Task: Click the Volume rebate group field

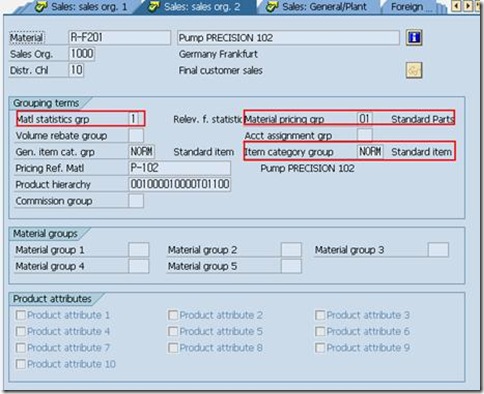Action: [x=136, y=135]
